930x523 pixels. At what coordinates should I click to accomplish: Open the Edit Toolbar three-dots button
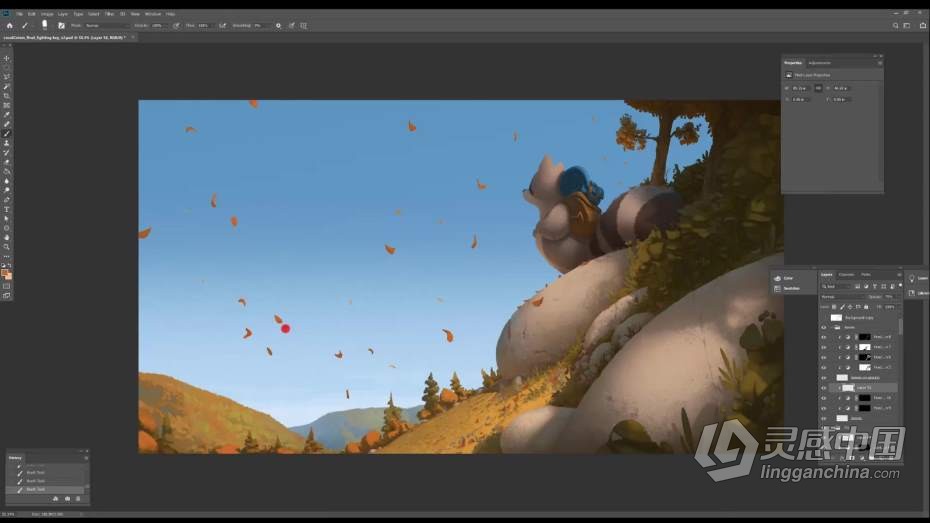[7, 256]
